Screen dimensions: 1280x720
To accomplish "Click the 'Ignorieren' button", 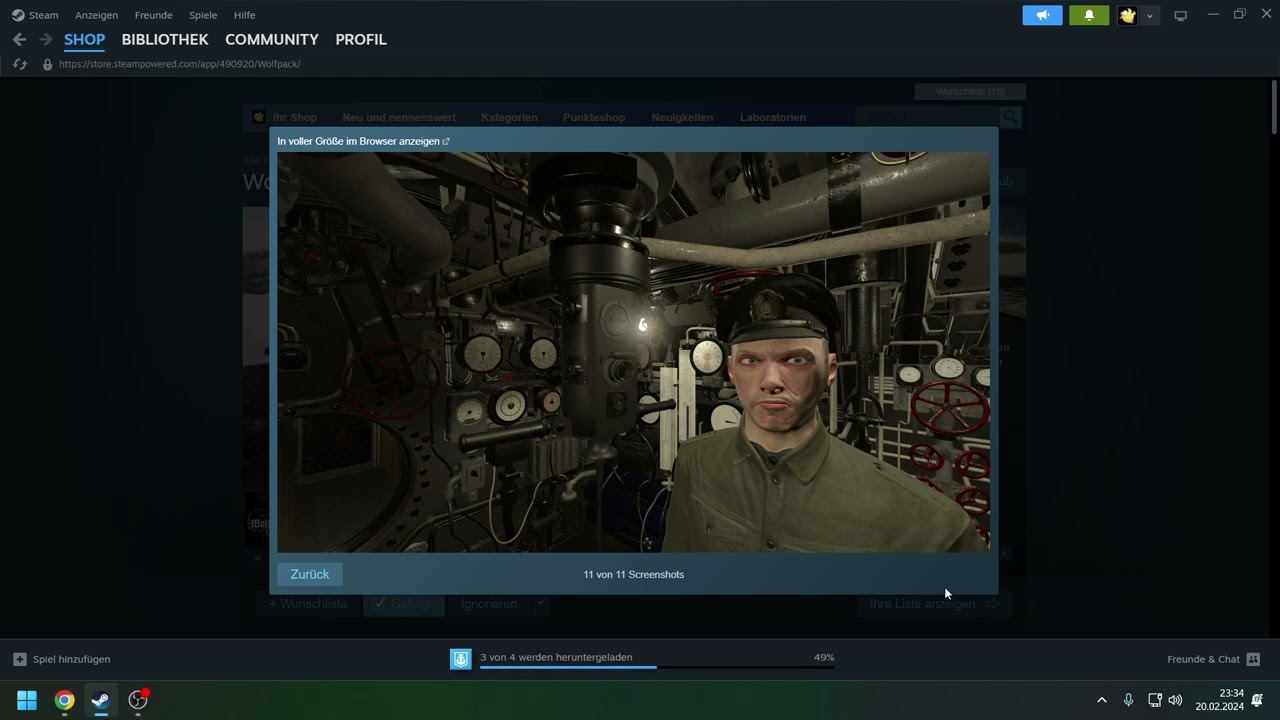I will pyautogui.click(x=489, y=604).
